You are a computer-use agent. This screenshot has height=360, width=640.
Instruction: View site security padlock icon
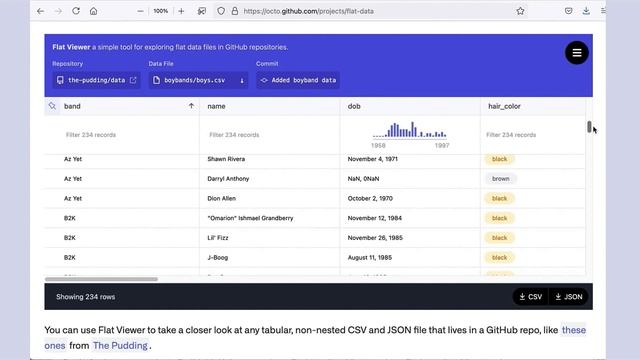(235, 11)
